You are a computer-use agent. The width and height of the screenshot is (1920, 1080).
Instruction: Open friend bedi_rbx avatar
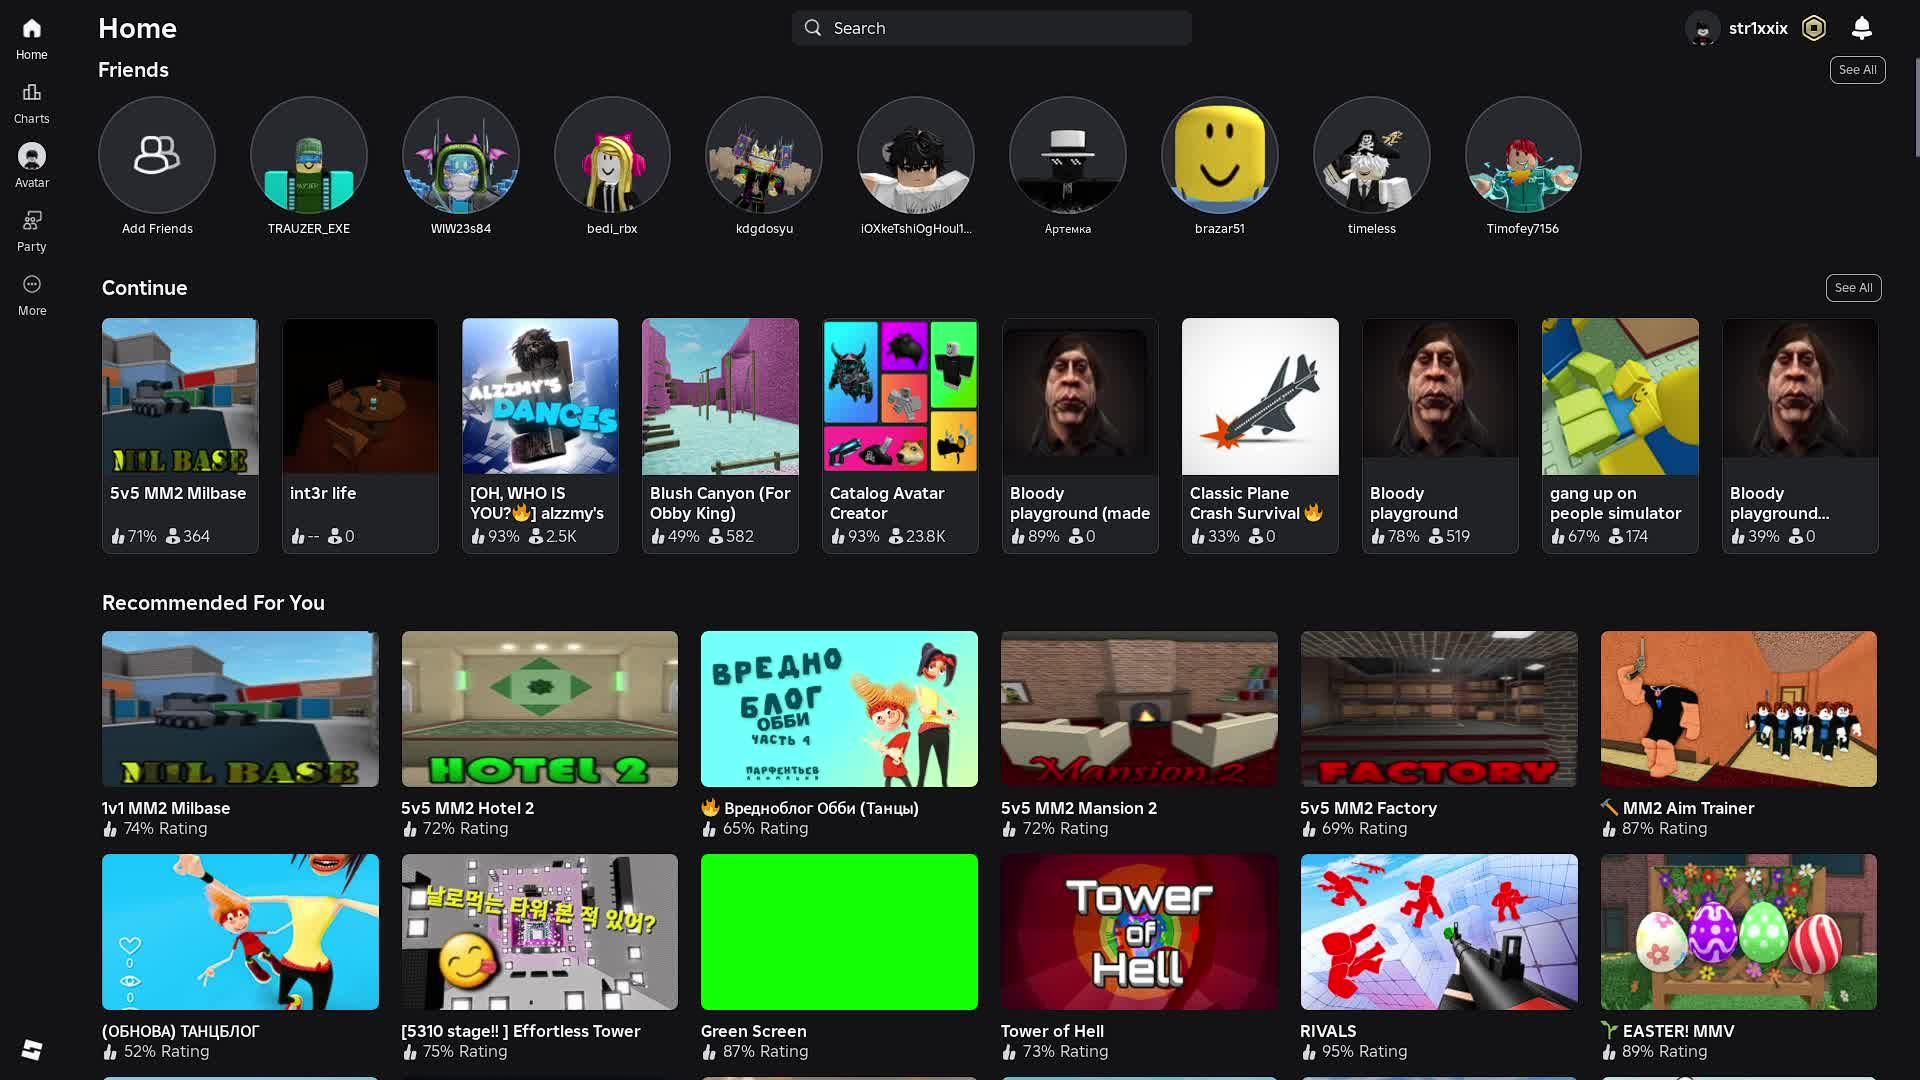612,155
